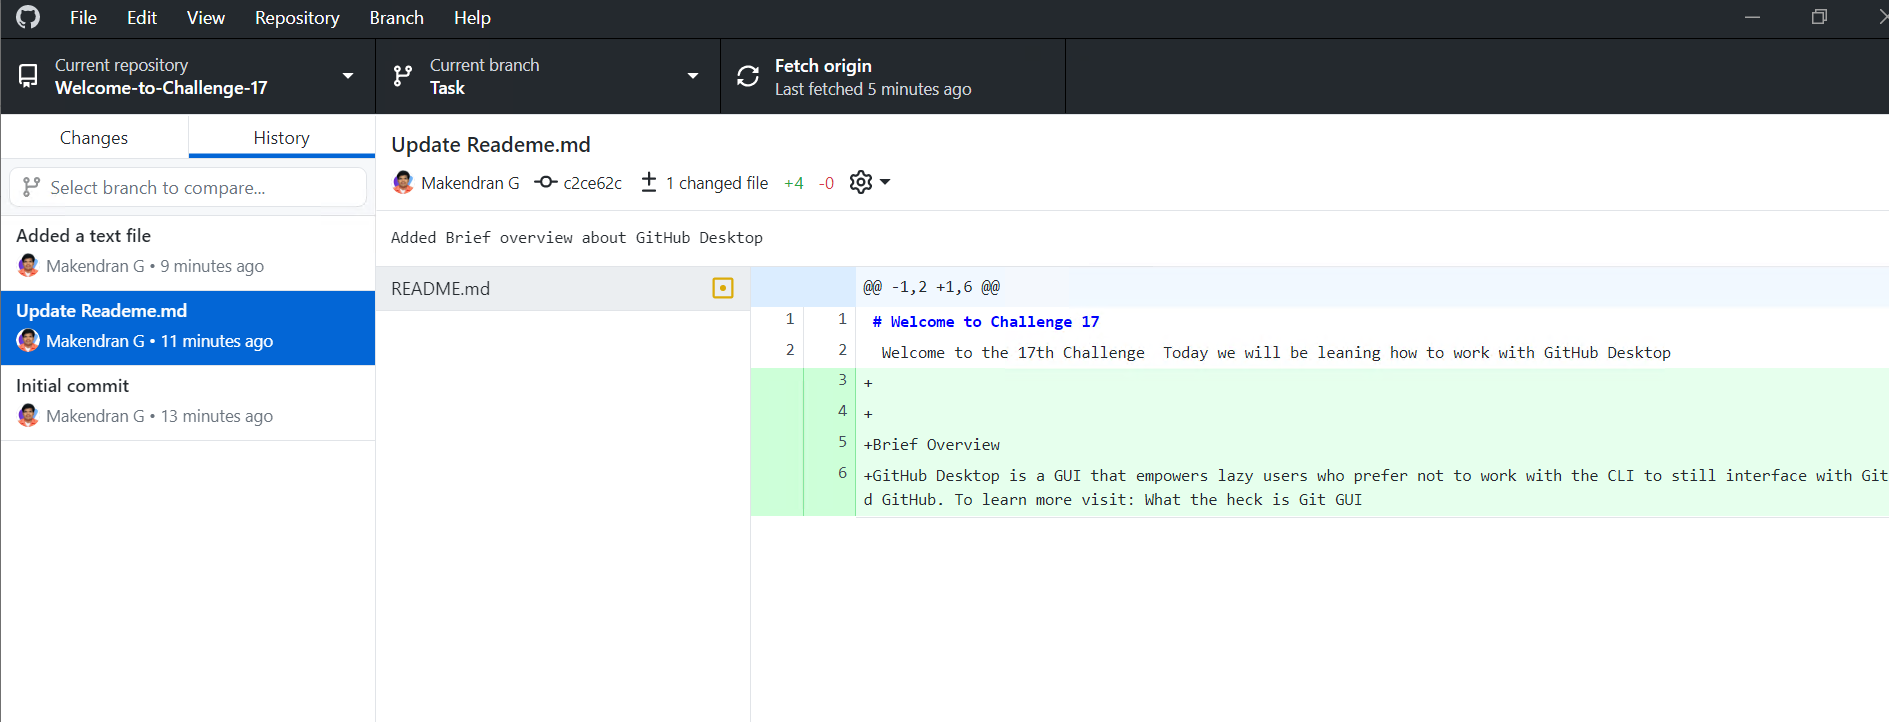Image resolution: width=1889 pixels, height=722 pixels.
Task: Minimize the GitHub Desktop window
Action: coord(1752,17)
